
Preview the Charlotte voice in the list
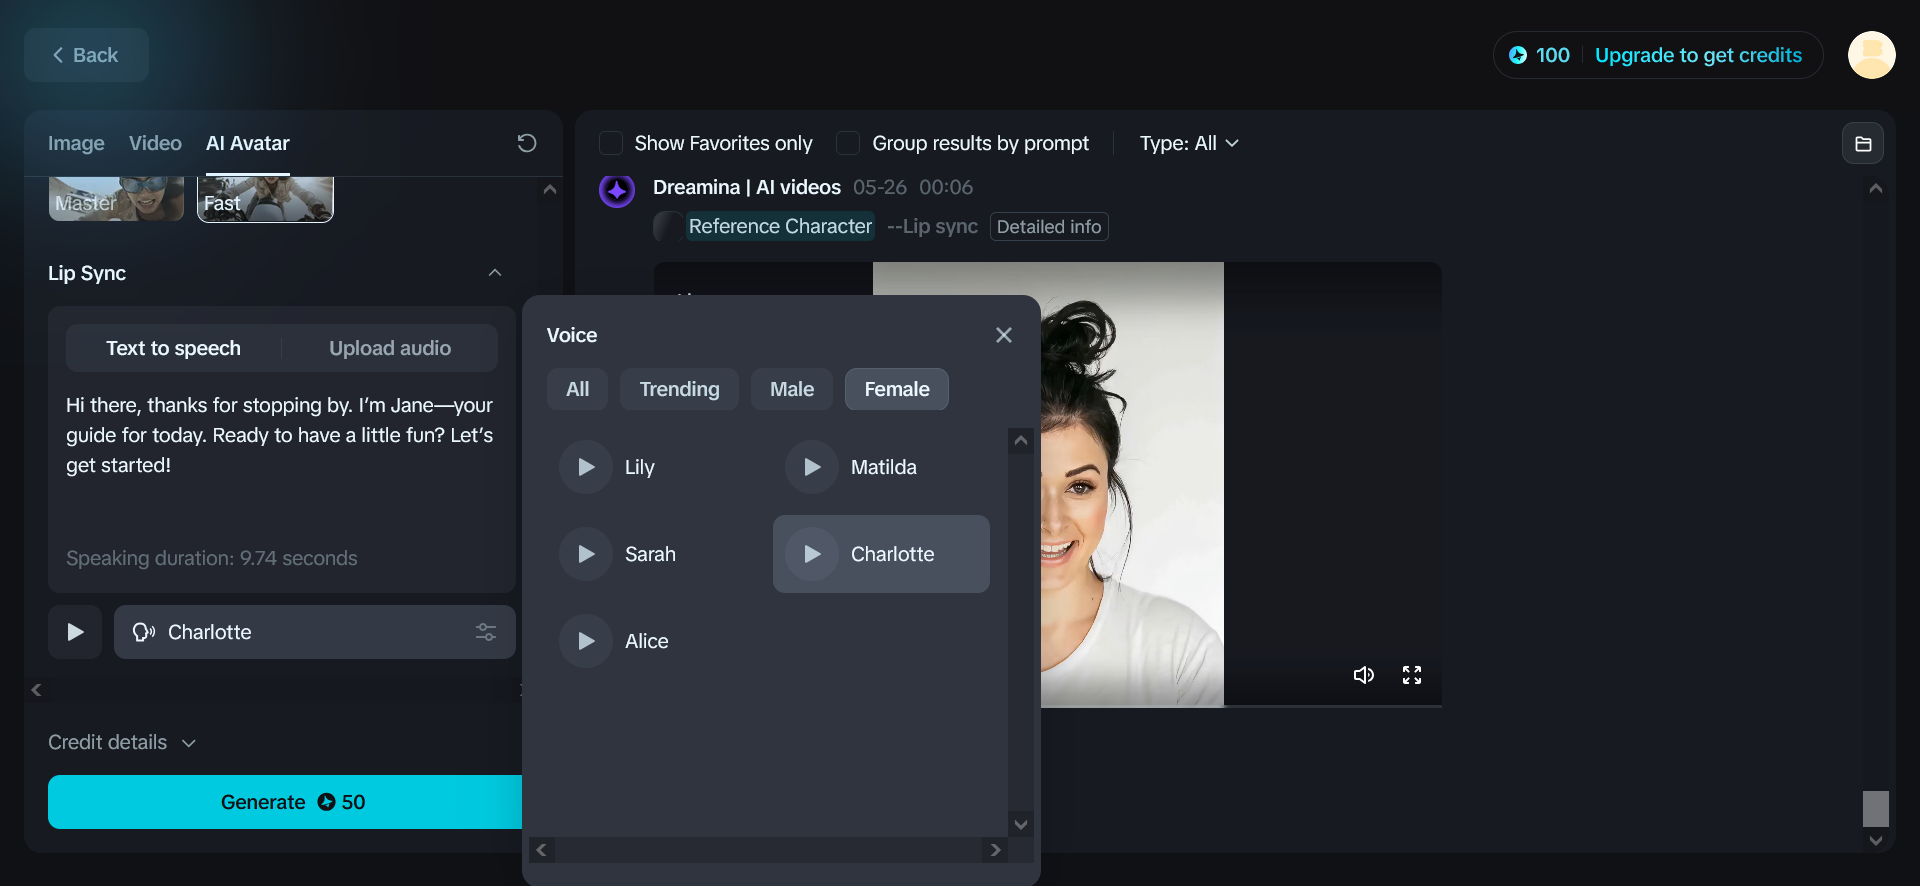pos(812,554)
